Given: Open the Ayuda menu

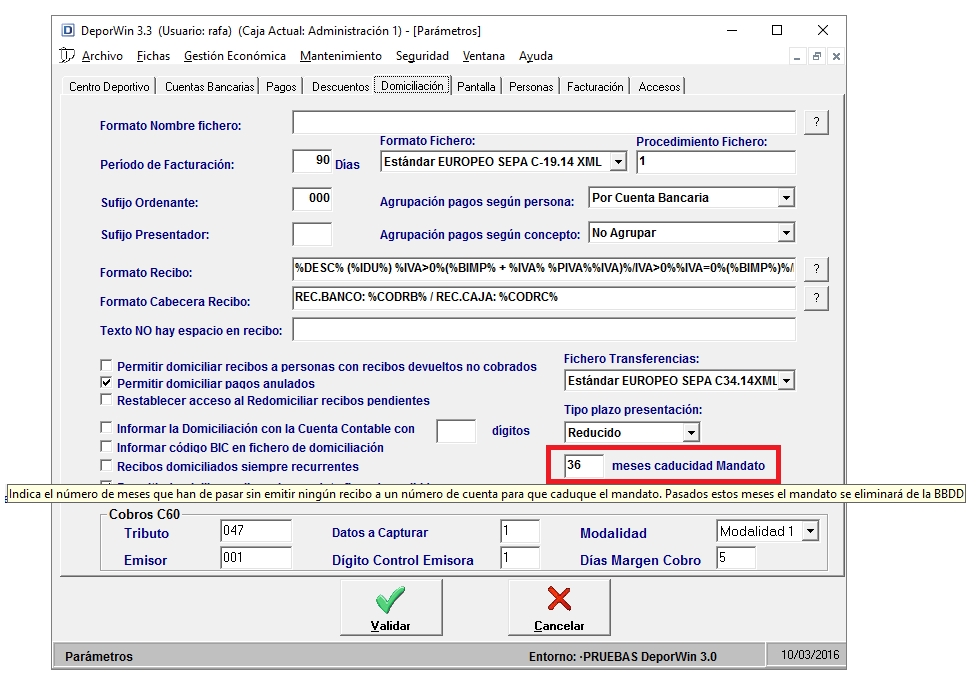Looking at the screenshot, I should coord(536,56).
